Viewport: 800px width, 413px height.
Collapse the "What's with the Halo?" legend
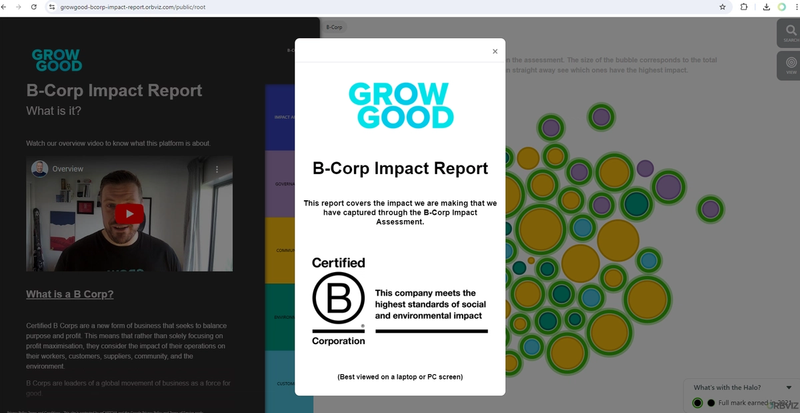click(x=789, y=387)
